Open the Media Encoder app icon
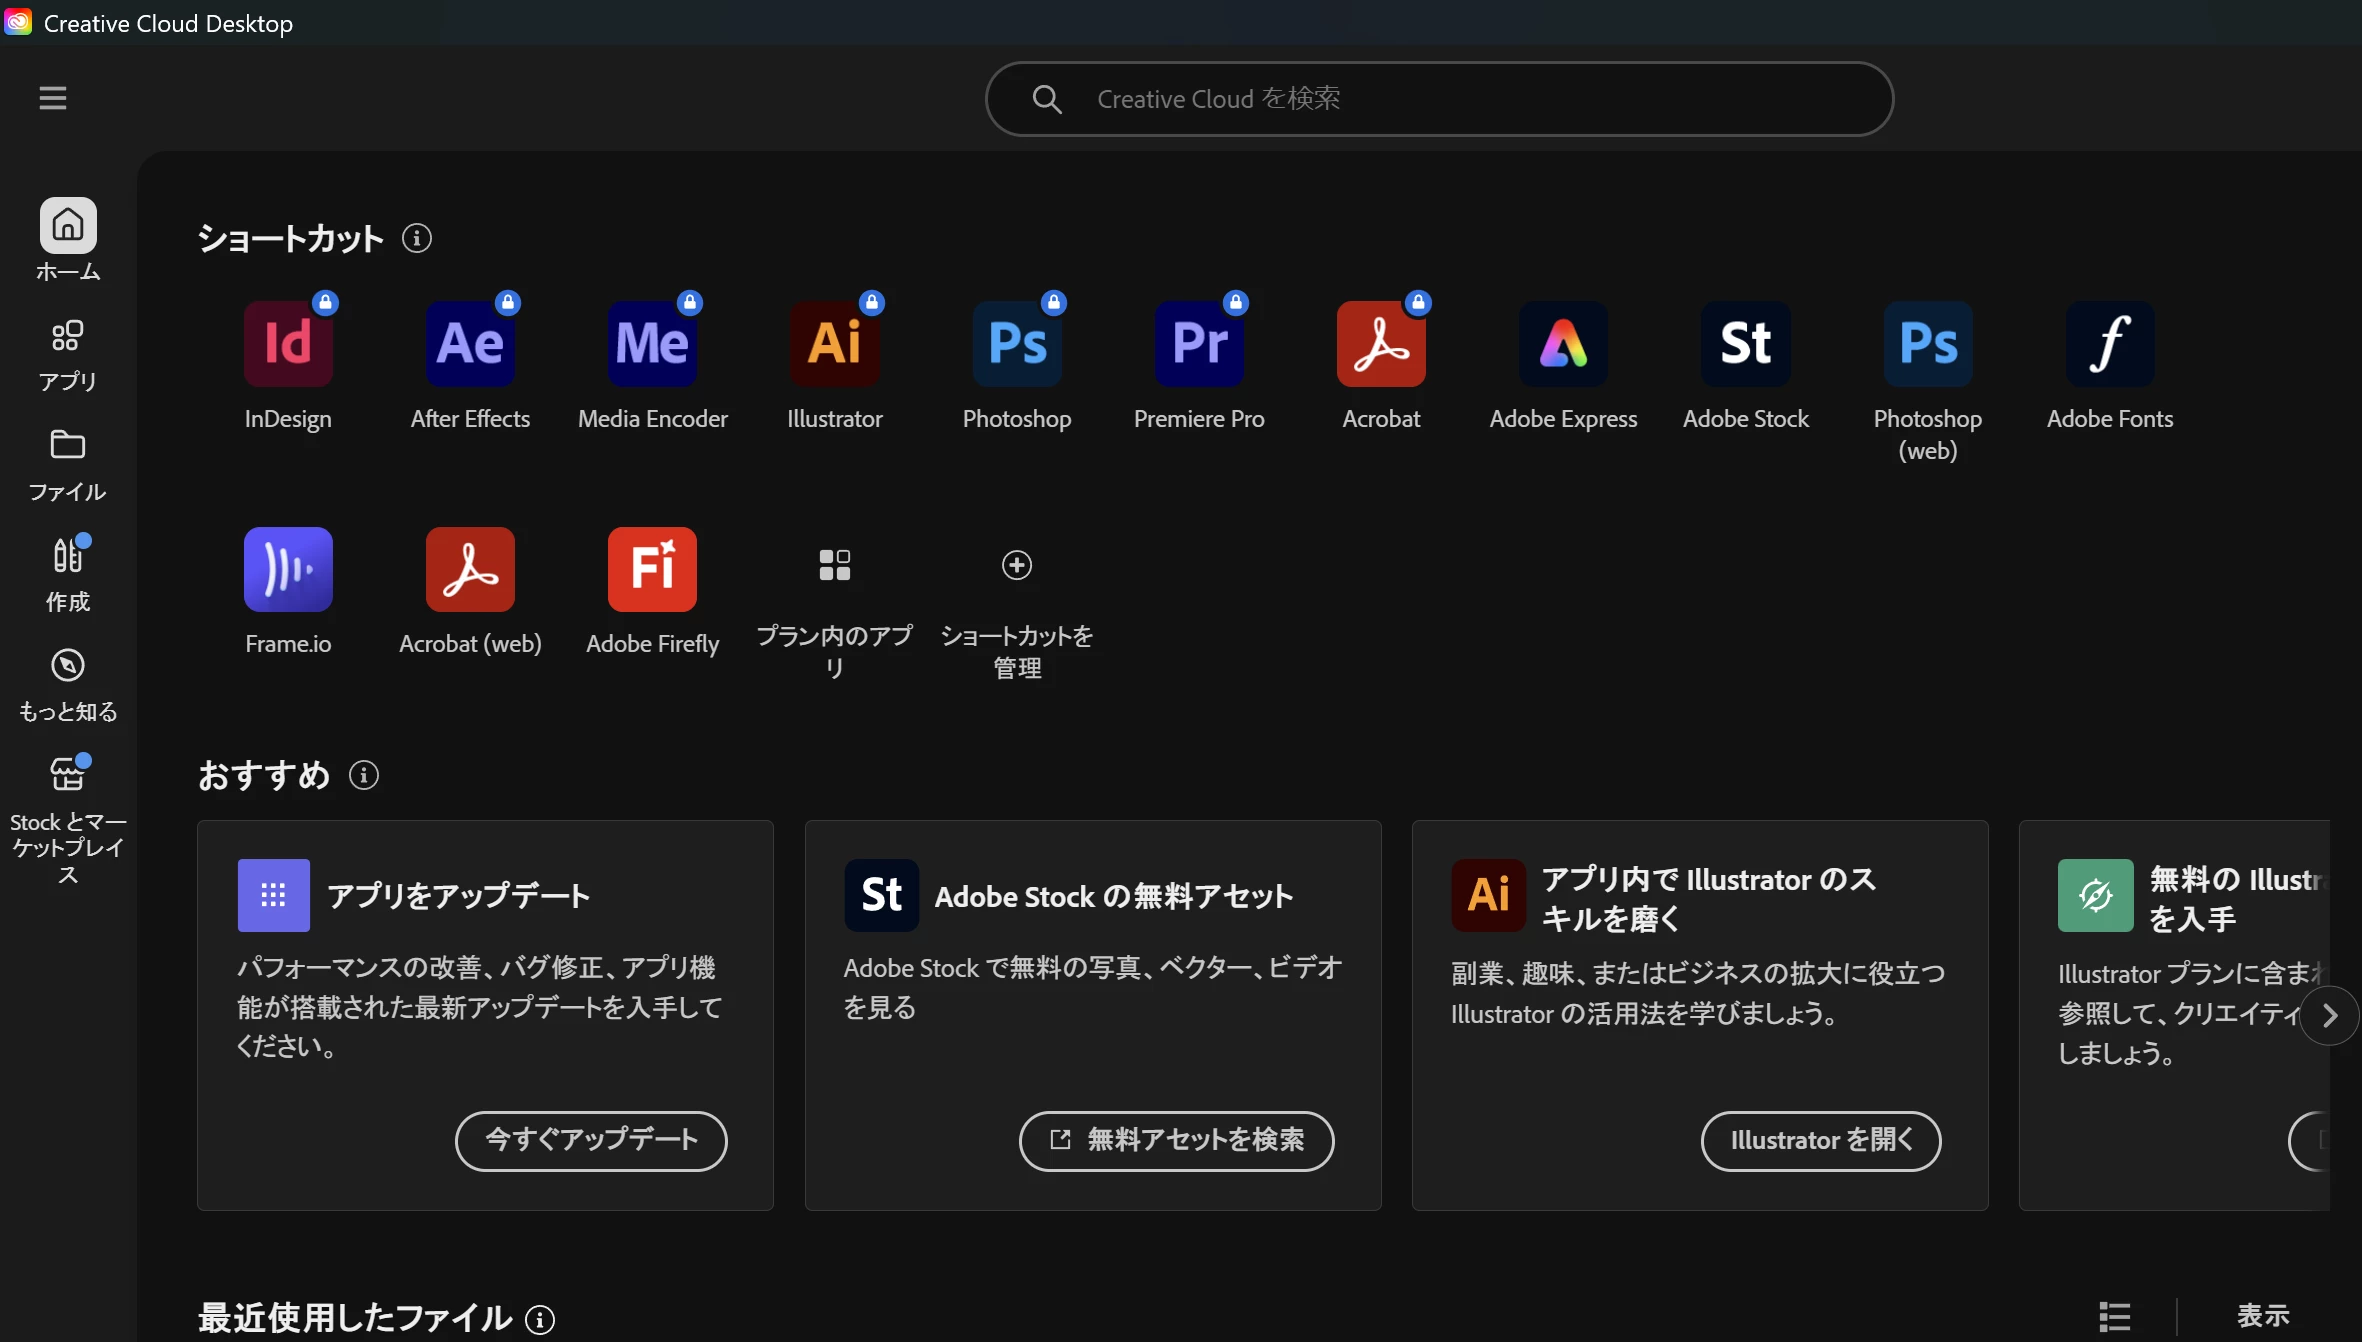This screenshot has height=1342, width=2362. pyautogui.click(x=652, y=344)
